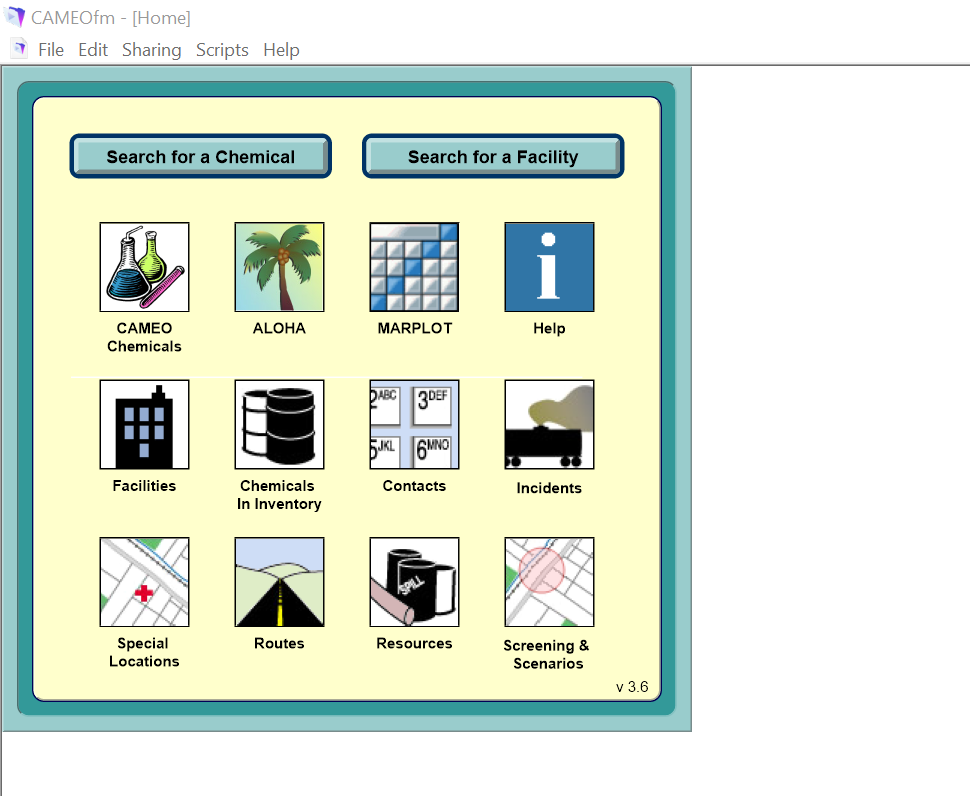
Task: Click the Facilities label text
Action: [x=144, y=486]
